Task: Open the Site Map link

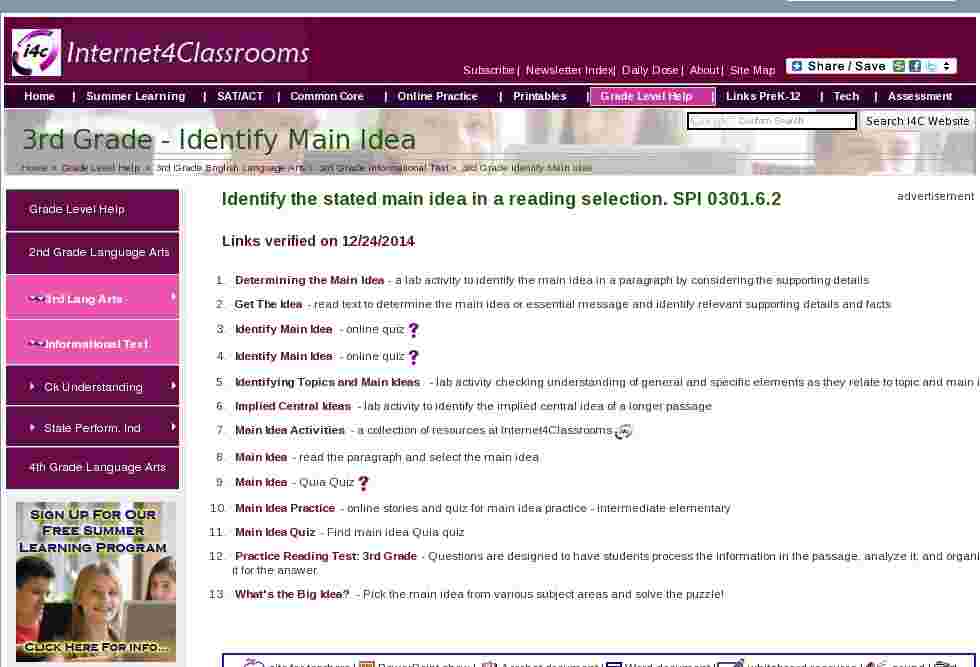Action: point(752,70)
